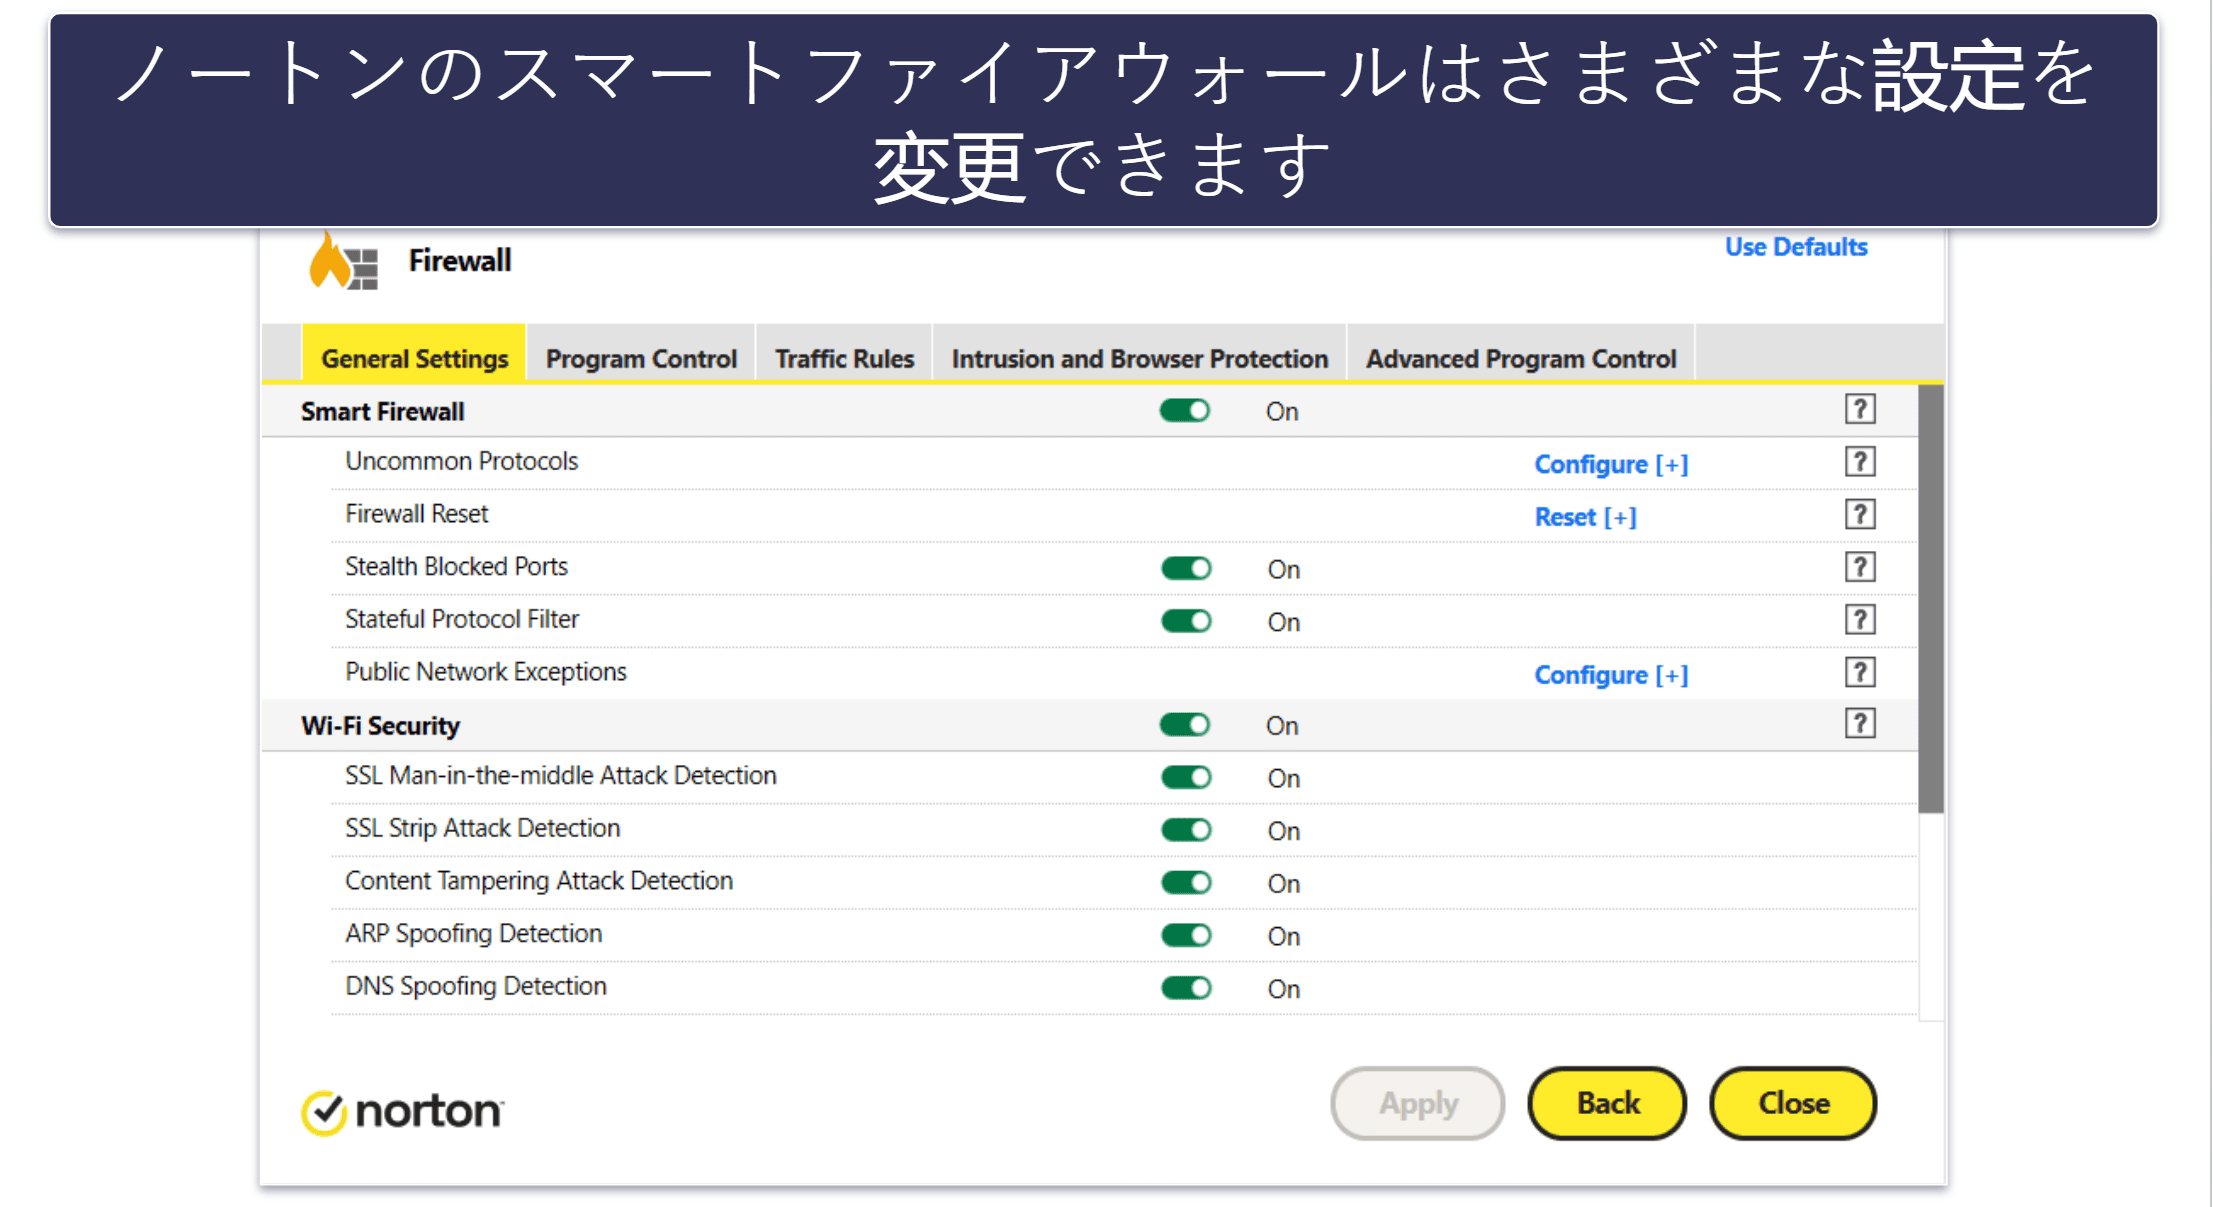Click the SSL Strip Attack Detection label

tap(482, 829)
